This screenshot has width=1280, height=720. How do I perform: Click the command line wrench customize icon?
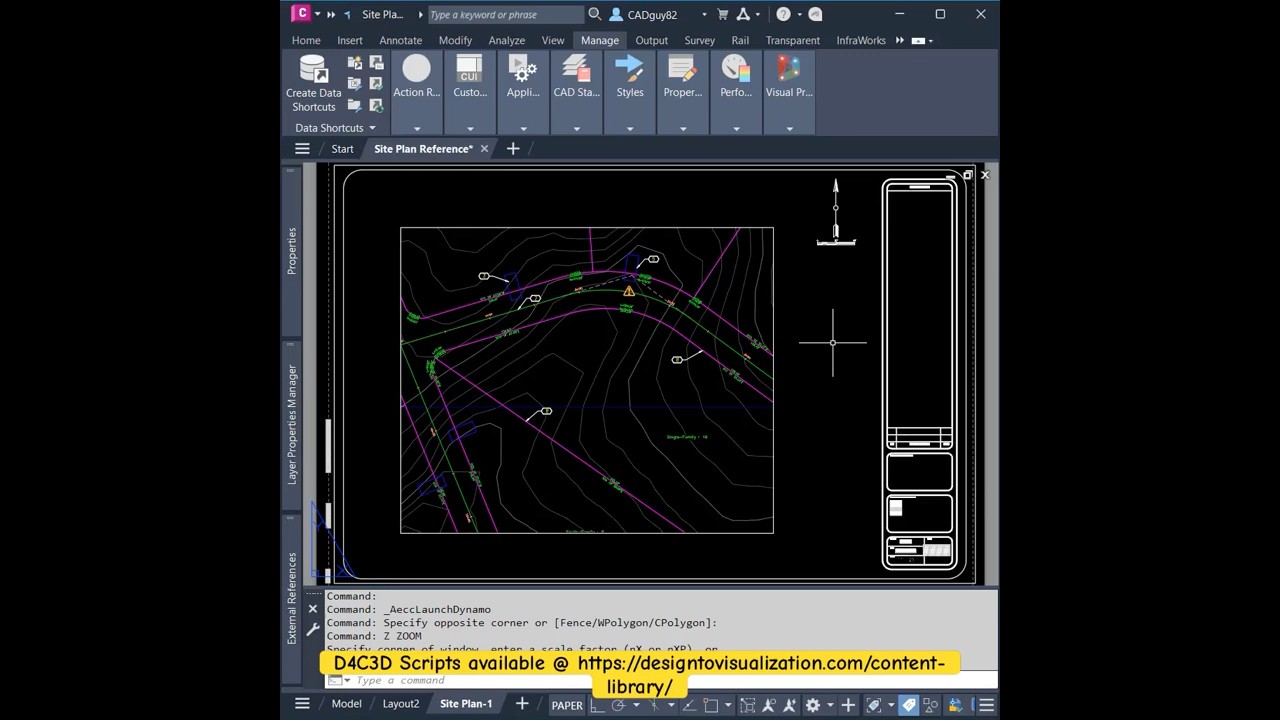[x=313, y=629]
